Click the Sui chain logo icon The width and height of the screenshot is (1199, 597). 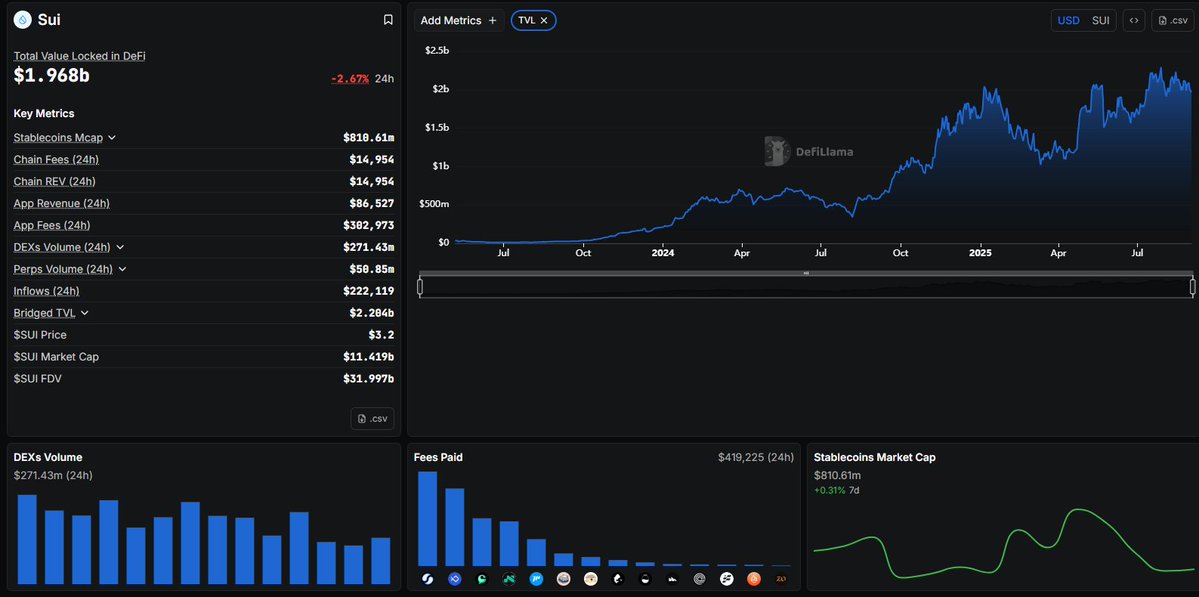click(23, 20)
